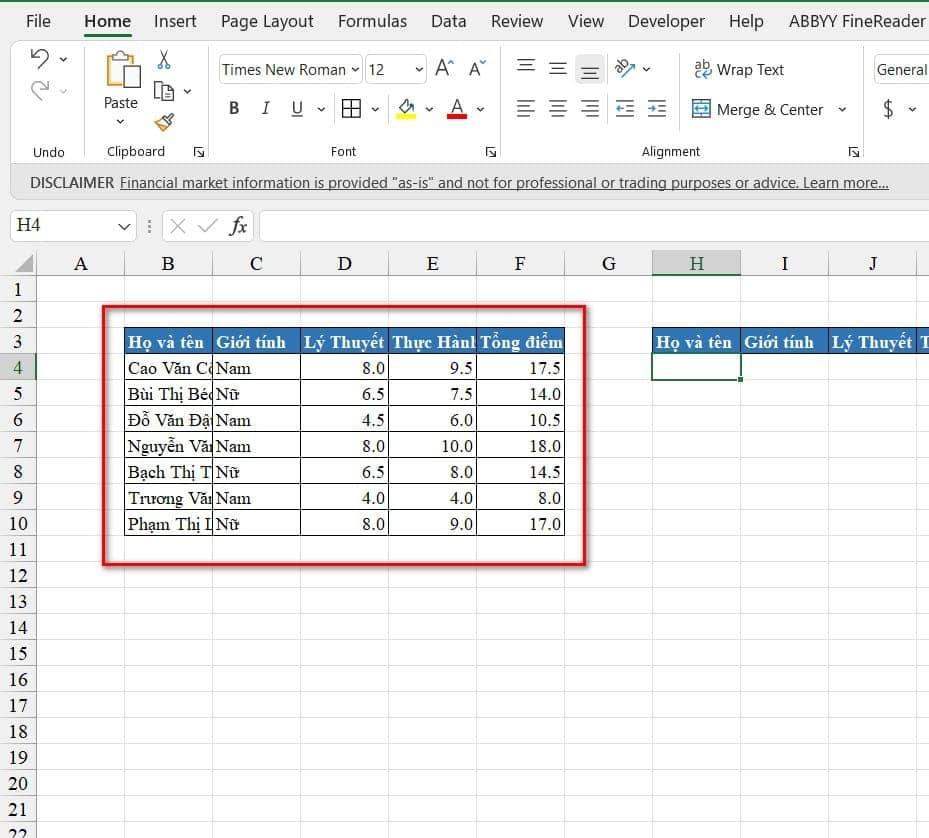Screen dimensions: 929x838
Task: Click the Undo arrow icon
Action: coord(40,59)
